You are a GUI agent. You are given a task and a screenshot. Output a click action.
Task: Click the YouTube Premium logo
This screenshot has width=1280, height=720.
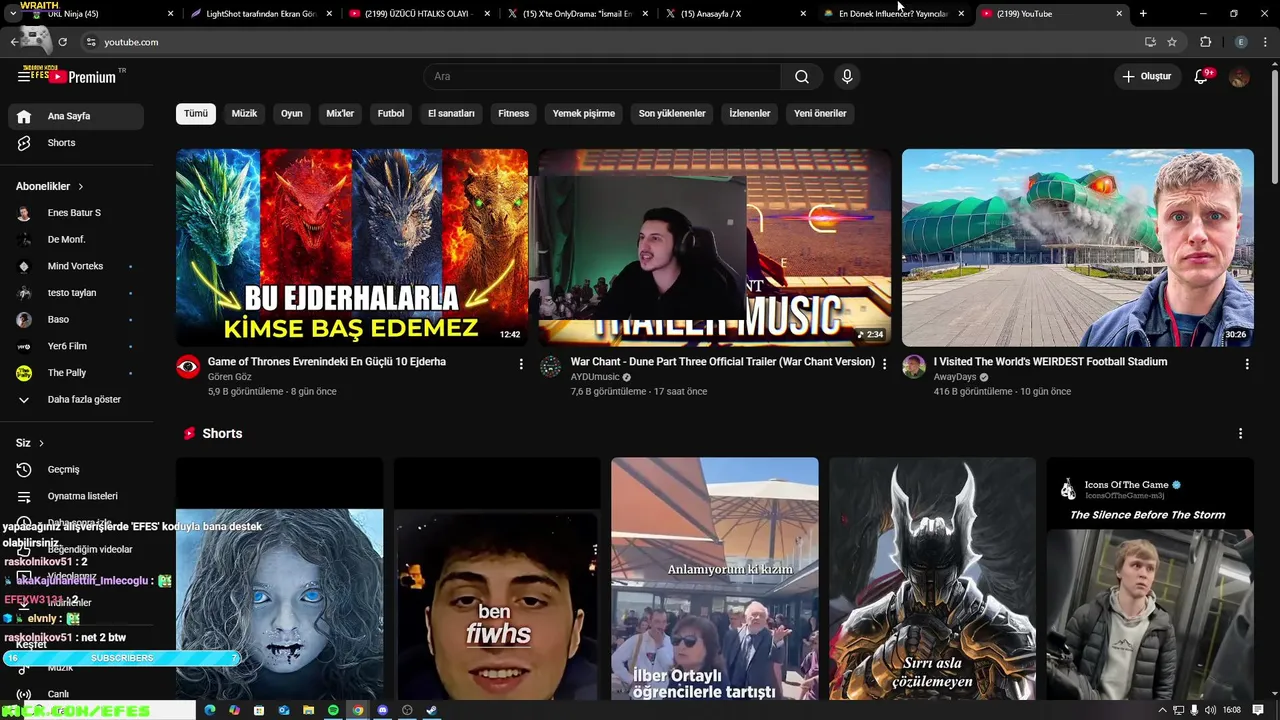pyautogui.click(x=83, y=76)
